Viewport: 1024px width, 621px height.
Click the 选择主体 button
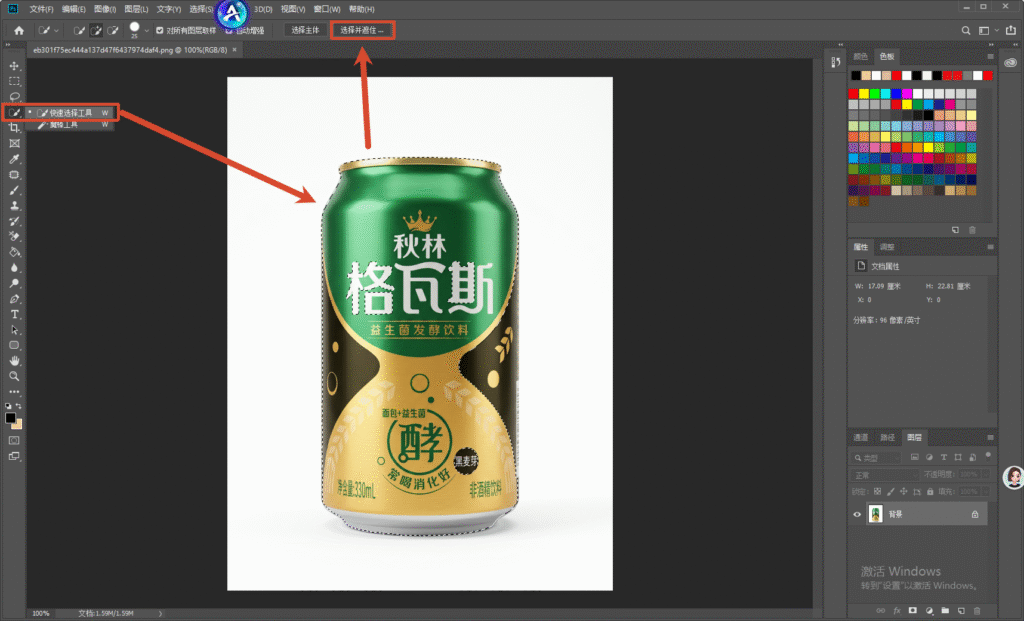[x=305, y=30]
